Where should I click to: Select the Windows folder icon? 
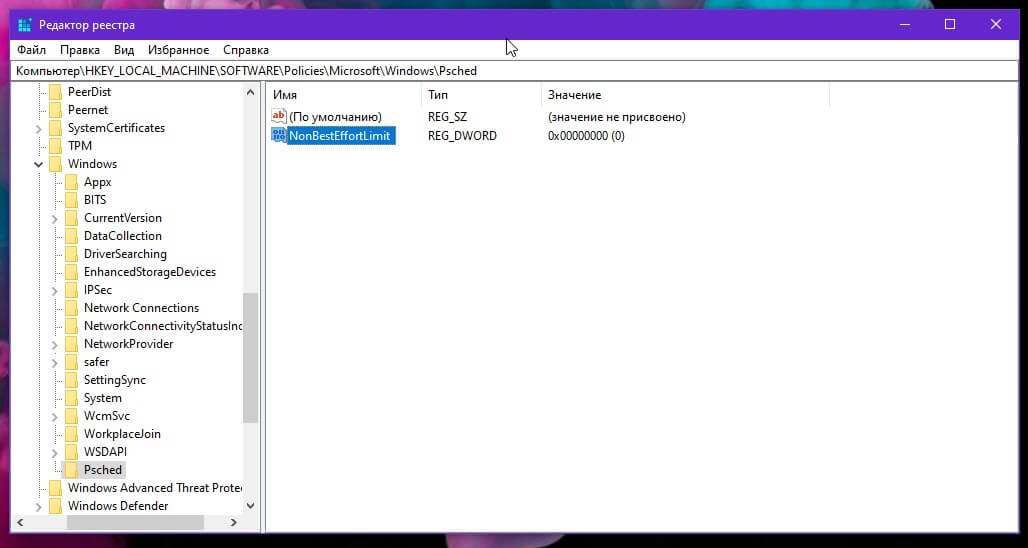[56, 164]
